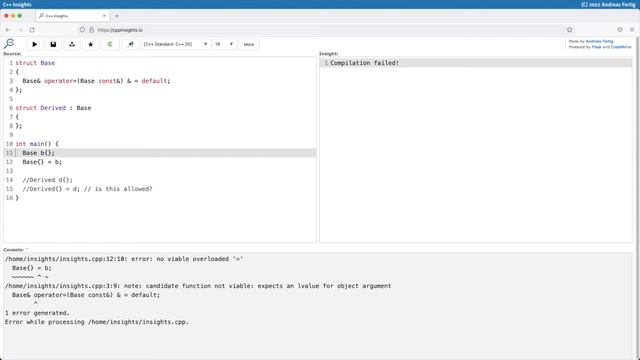Click the C++ Insights magnifier logo
640x360 pixels.
tap(9, 43)
